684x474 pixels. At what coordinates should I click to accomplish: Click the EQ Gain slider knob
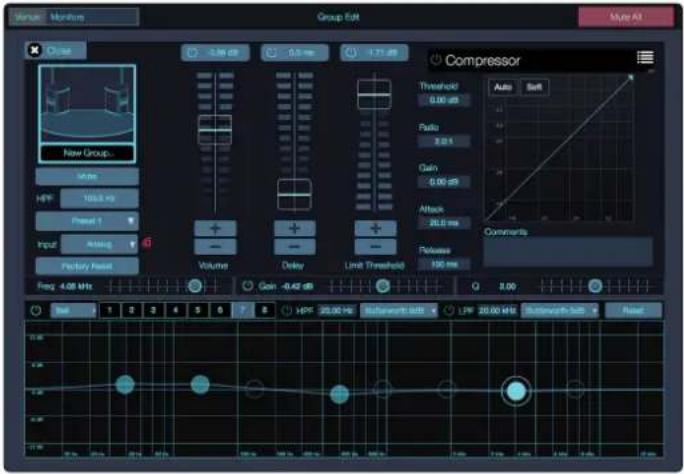coord(383,286)
